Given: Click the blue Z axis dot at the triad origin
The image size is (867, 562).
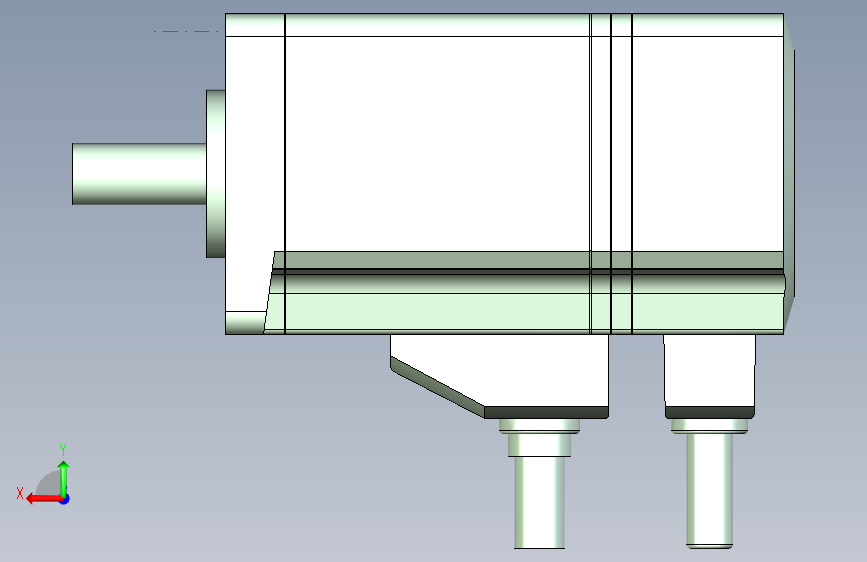Looking at the screenshot, I should point(65,499).
